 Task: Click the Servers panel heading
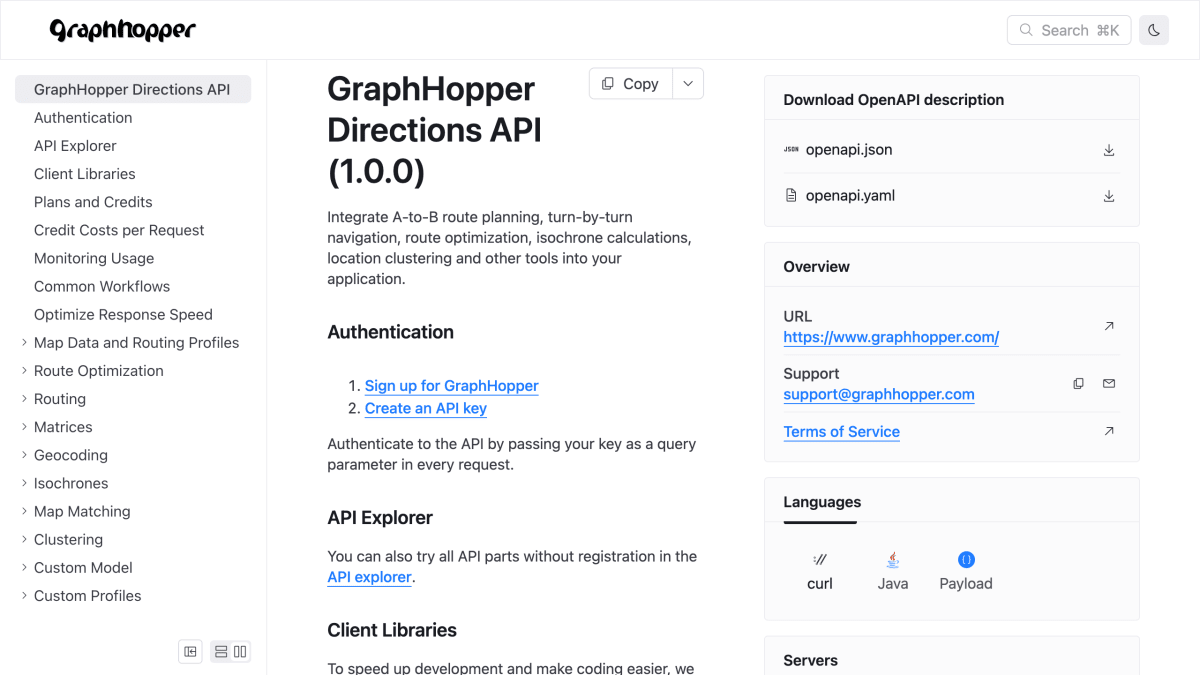click(810, 660)
